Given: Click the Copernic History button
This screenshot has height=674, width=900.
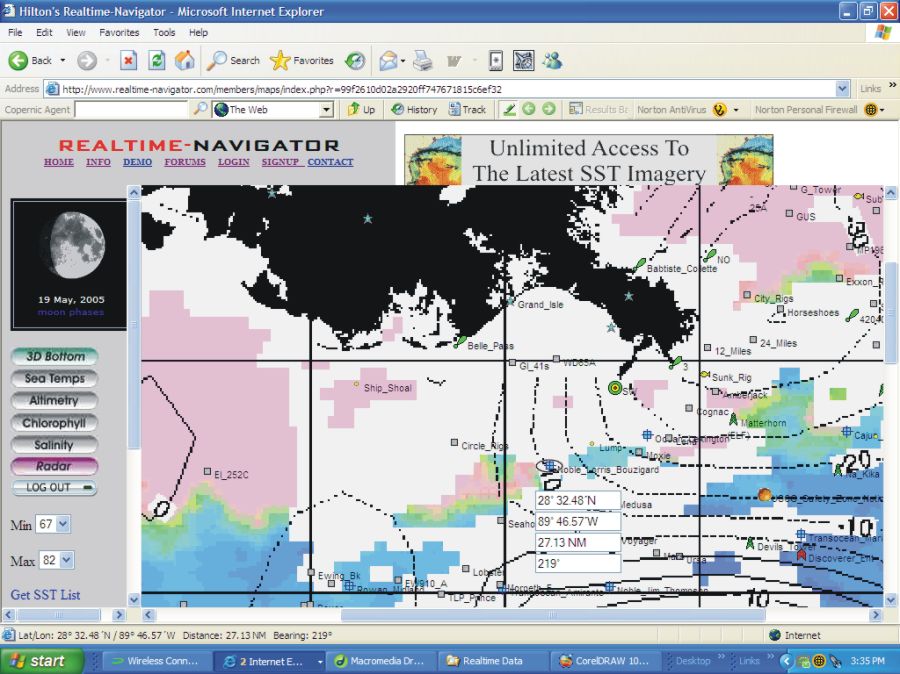Looking at the screenshot, I should [414, 109].
